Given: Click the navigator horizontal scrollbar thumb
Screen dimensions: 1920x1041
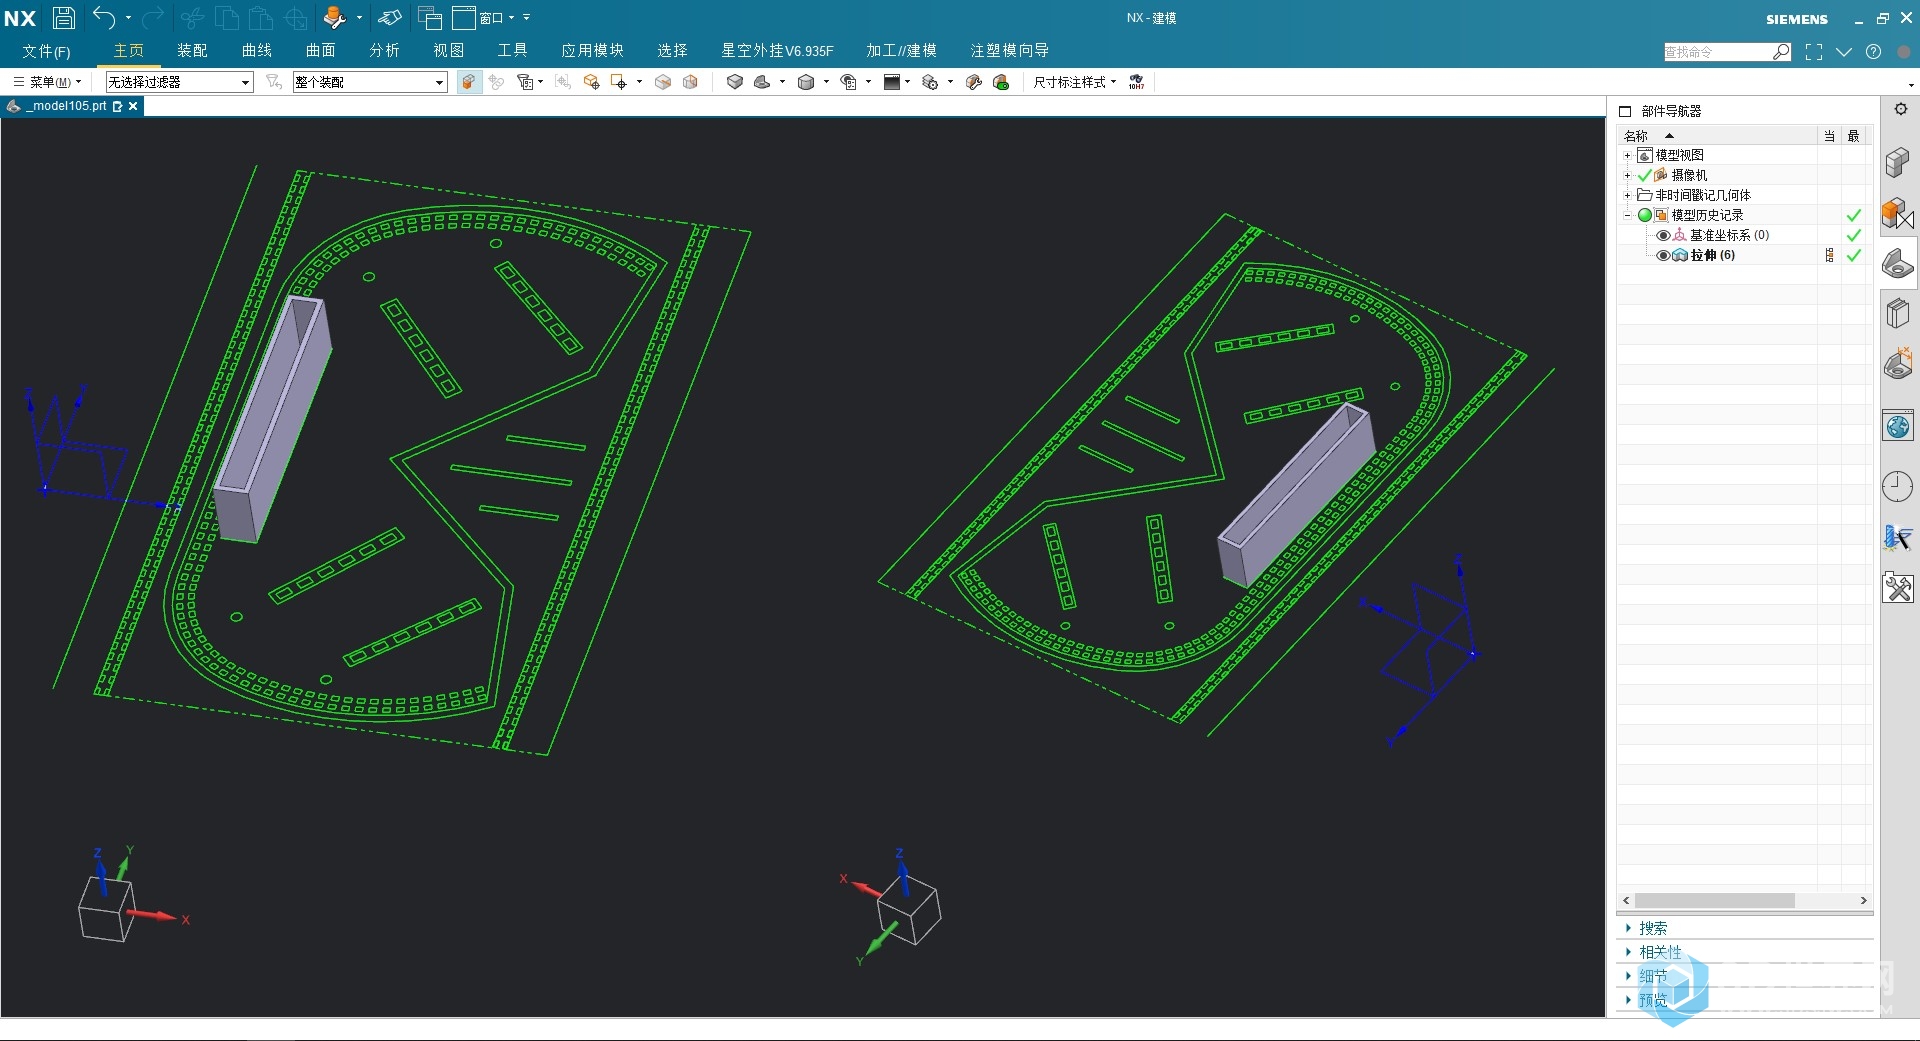Looking at the screenshot, I should 1714,901.
